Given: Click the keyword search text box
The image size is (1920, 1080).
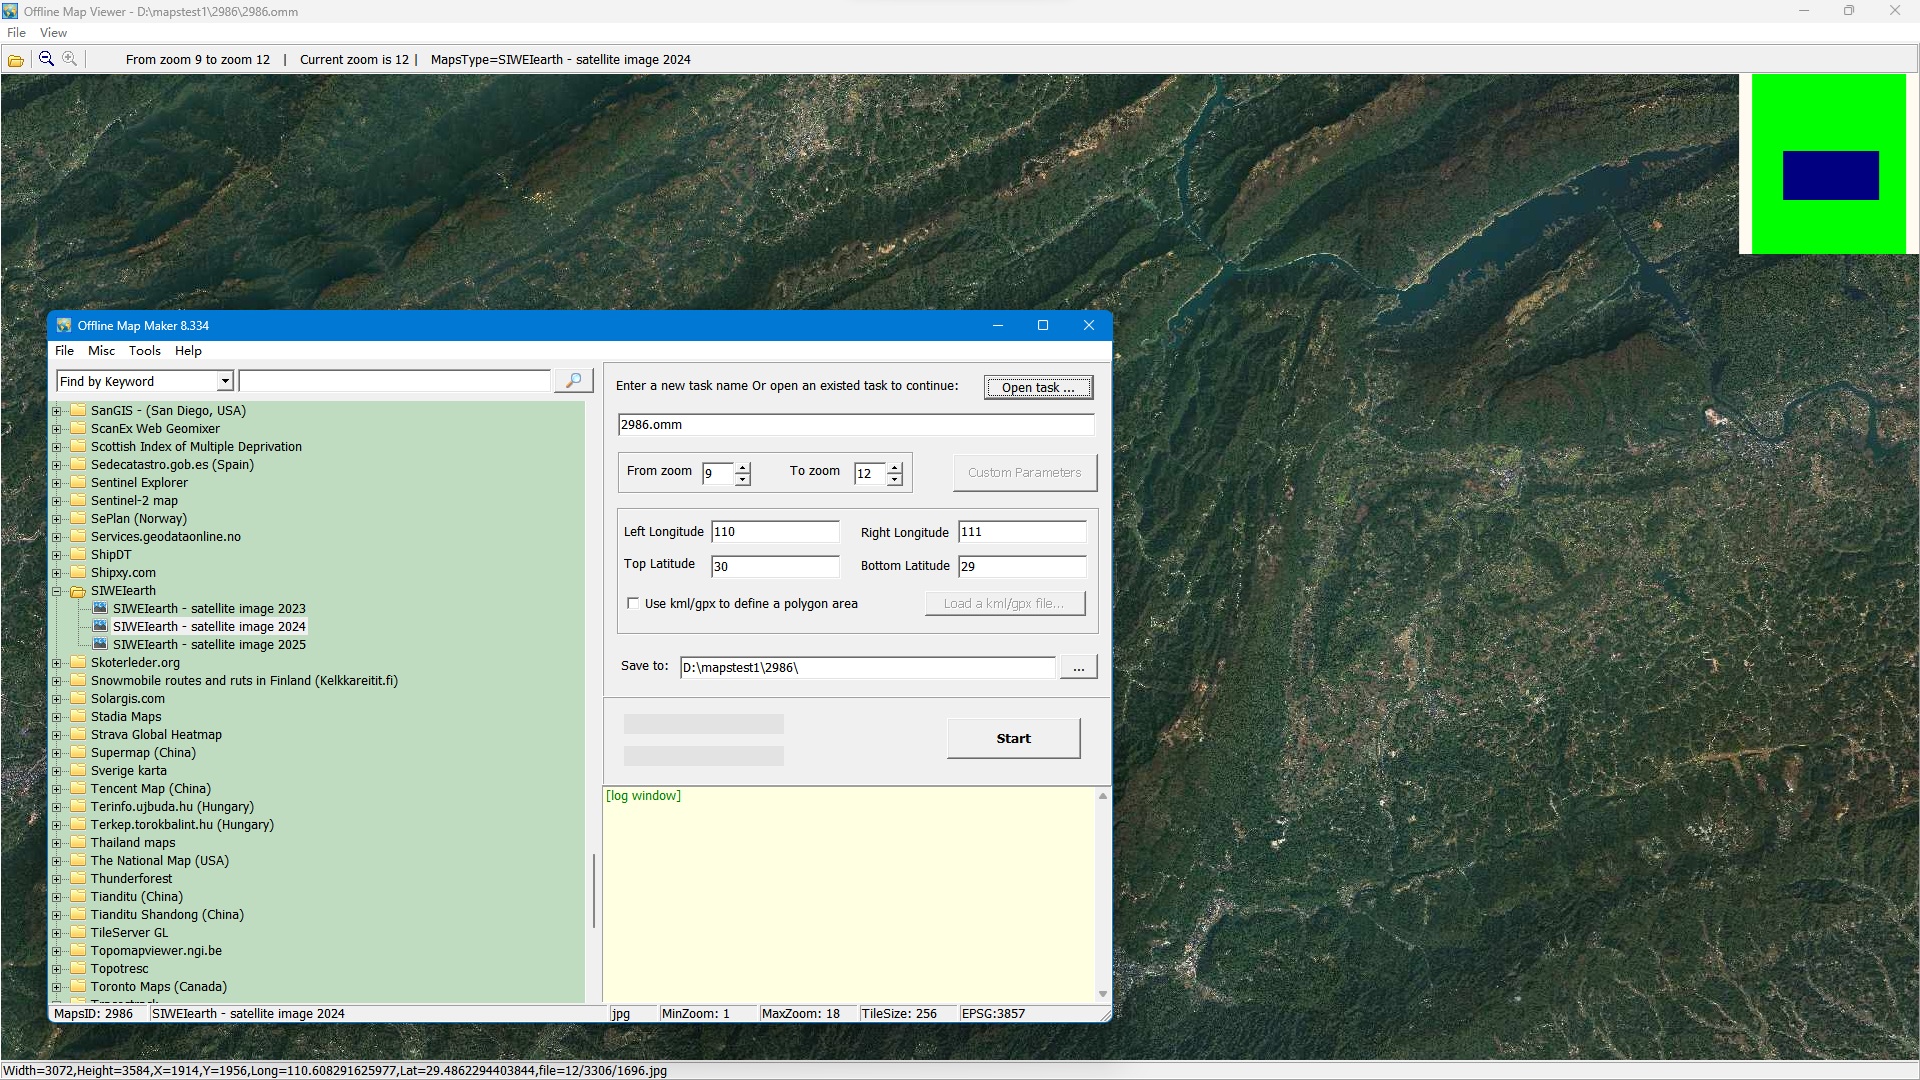Looking at the screenshot, I should (394, 381).
